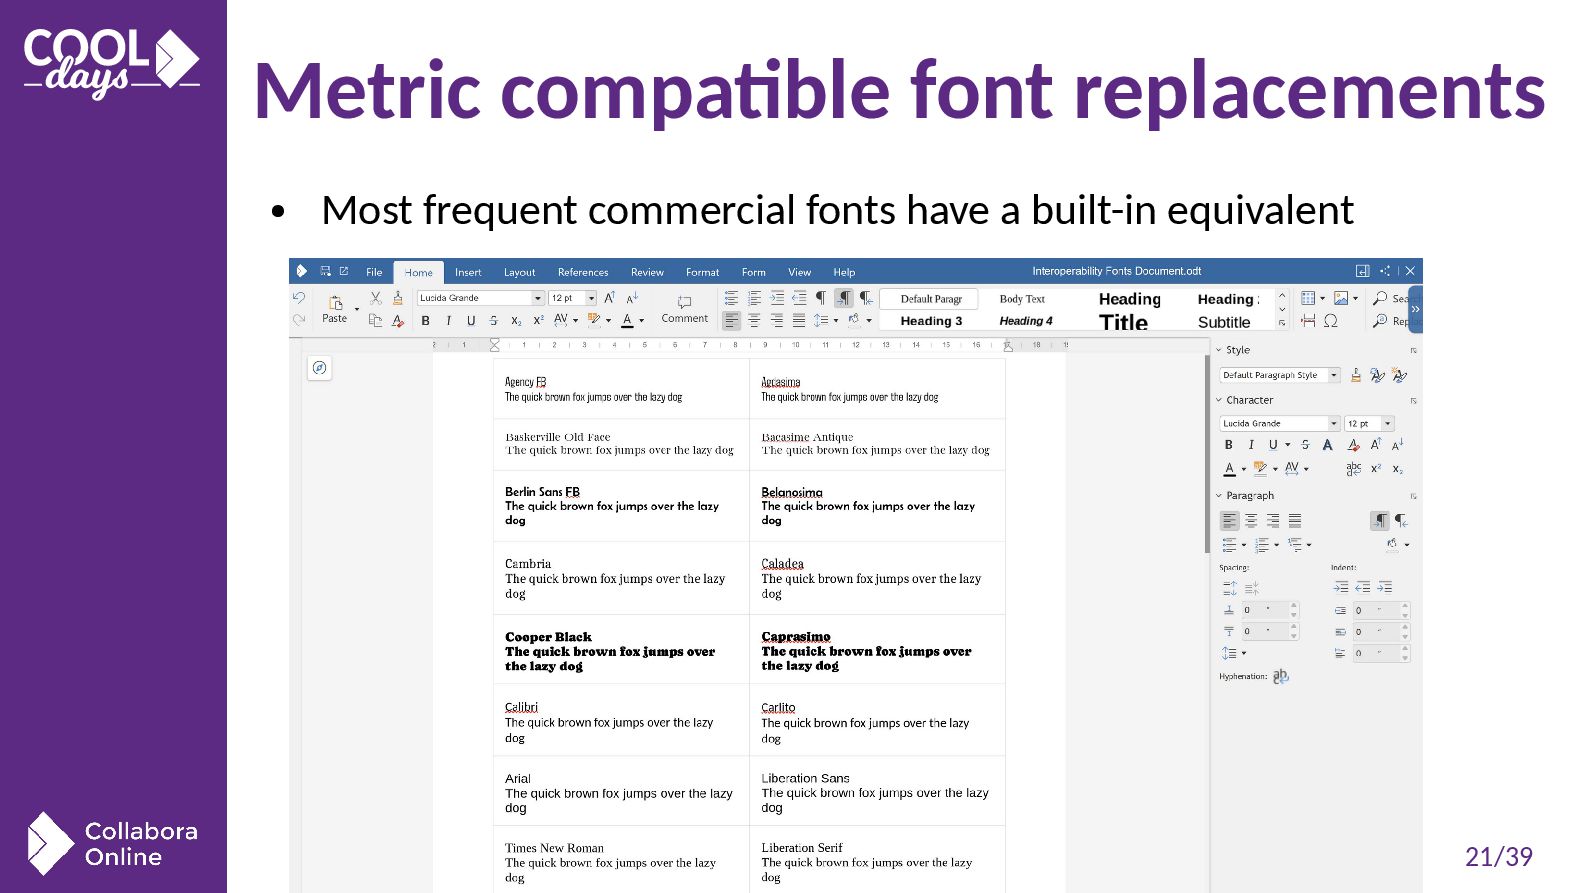Apply Subscript from the toolbar

click(x=516, y=321)
